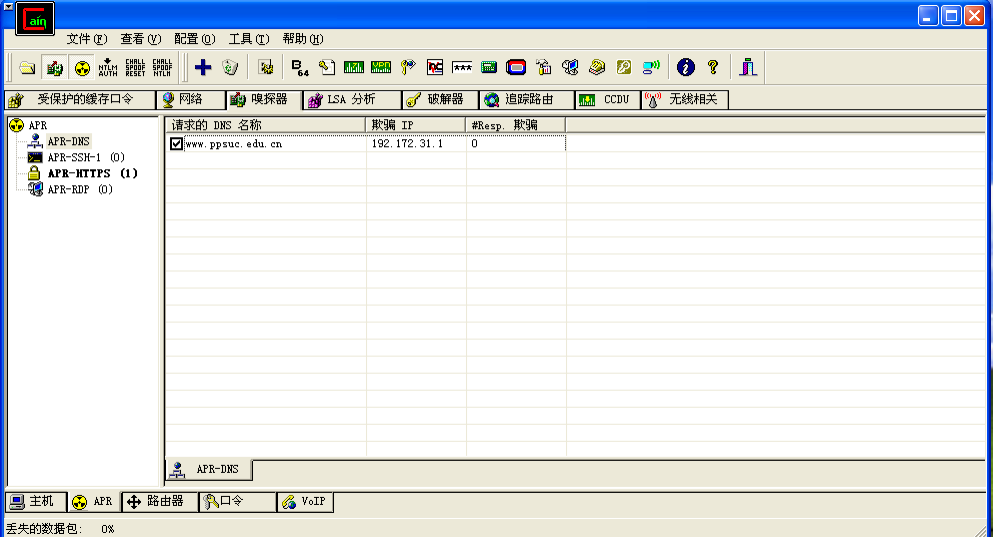Click the green calculator-like toolbar icon
Image resolution: width=993 pixels, height=537 pixels.
489,67
